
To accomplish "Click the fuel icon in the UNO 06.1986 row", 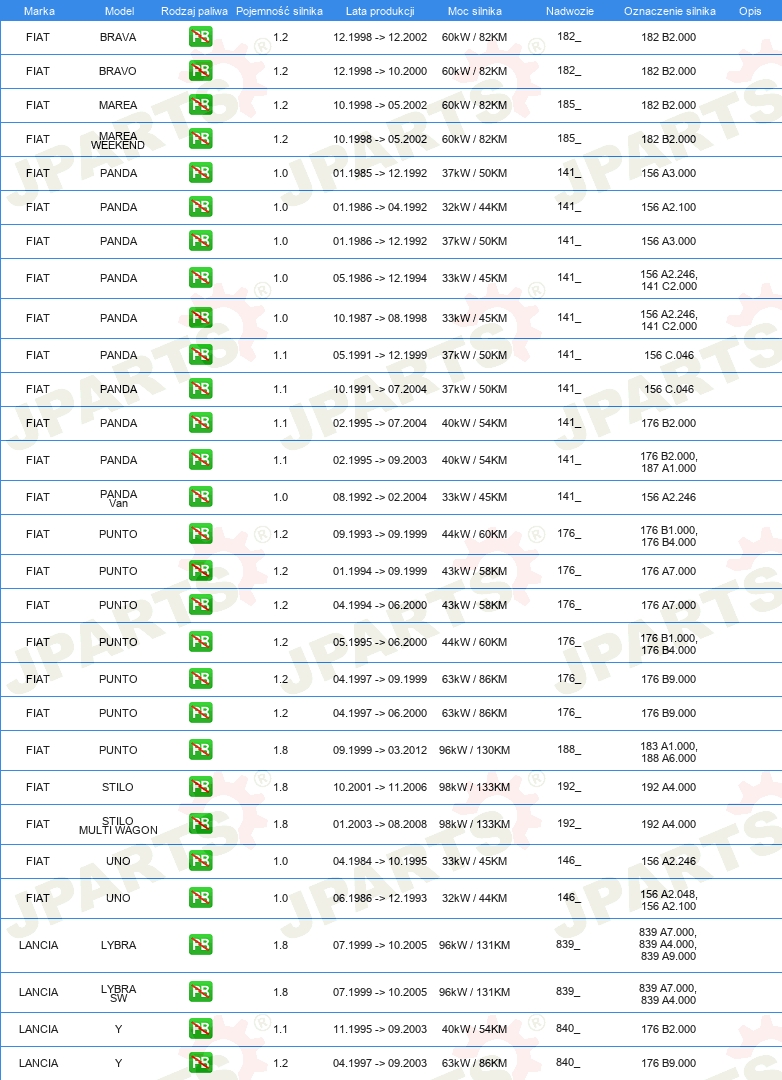I will 200,897.
